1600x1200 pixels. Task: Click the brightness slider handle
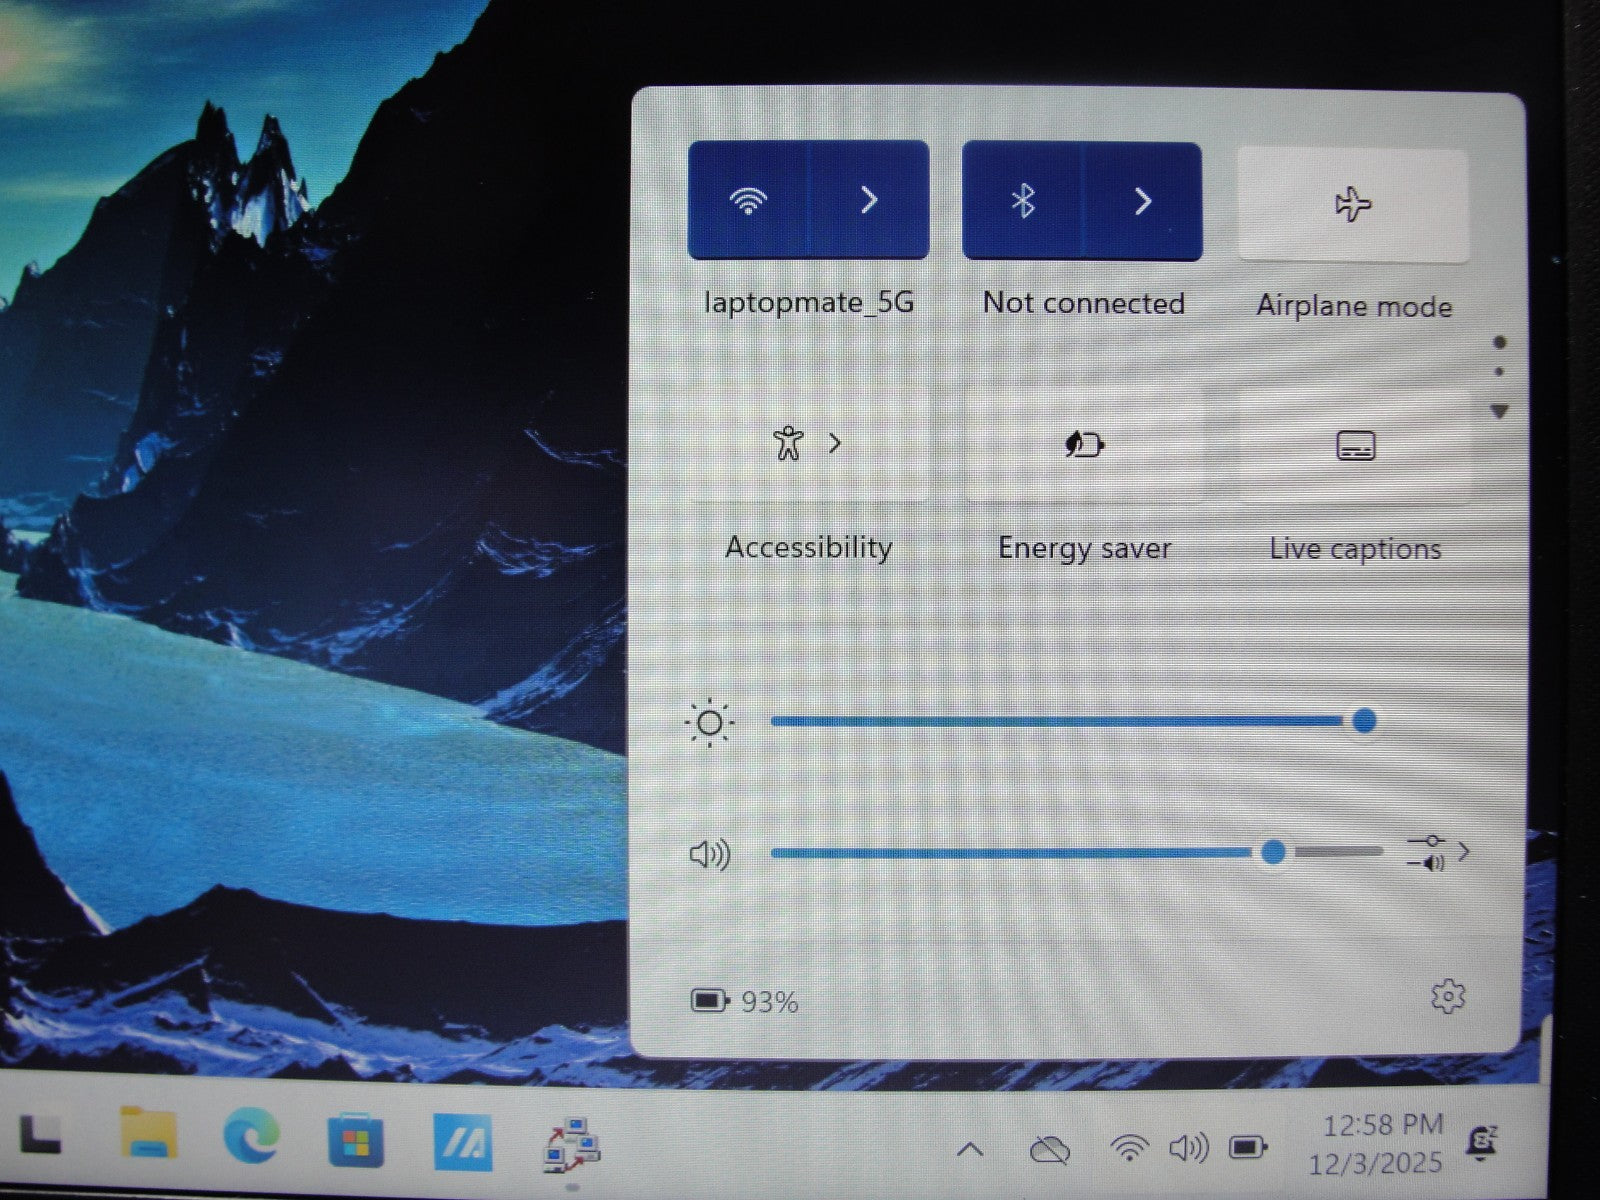click(x=1364, y=721)
